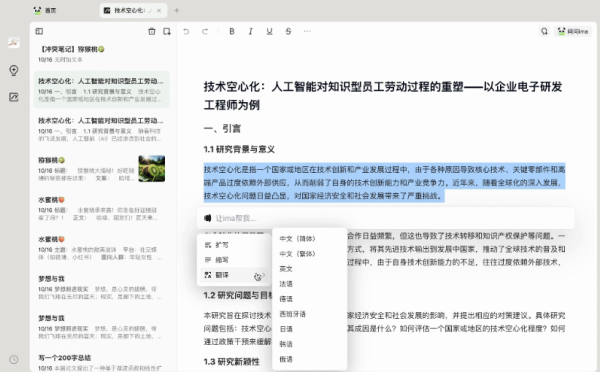Click the 翻译 icon in the AI menu
Viewport: 600px width, 372px height.
pos(208,275)
